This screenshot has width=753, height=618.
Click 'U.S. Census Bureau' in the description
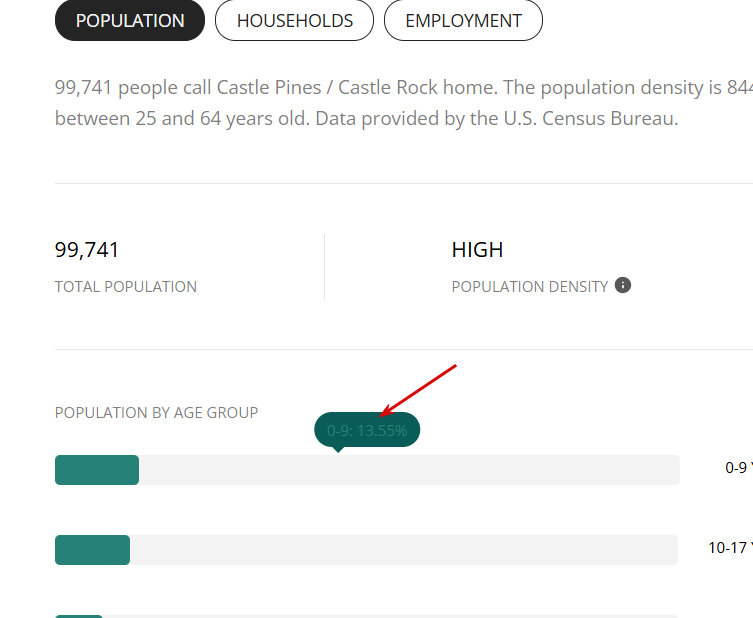tap(591, 118)
